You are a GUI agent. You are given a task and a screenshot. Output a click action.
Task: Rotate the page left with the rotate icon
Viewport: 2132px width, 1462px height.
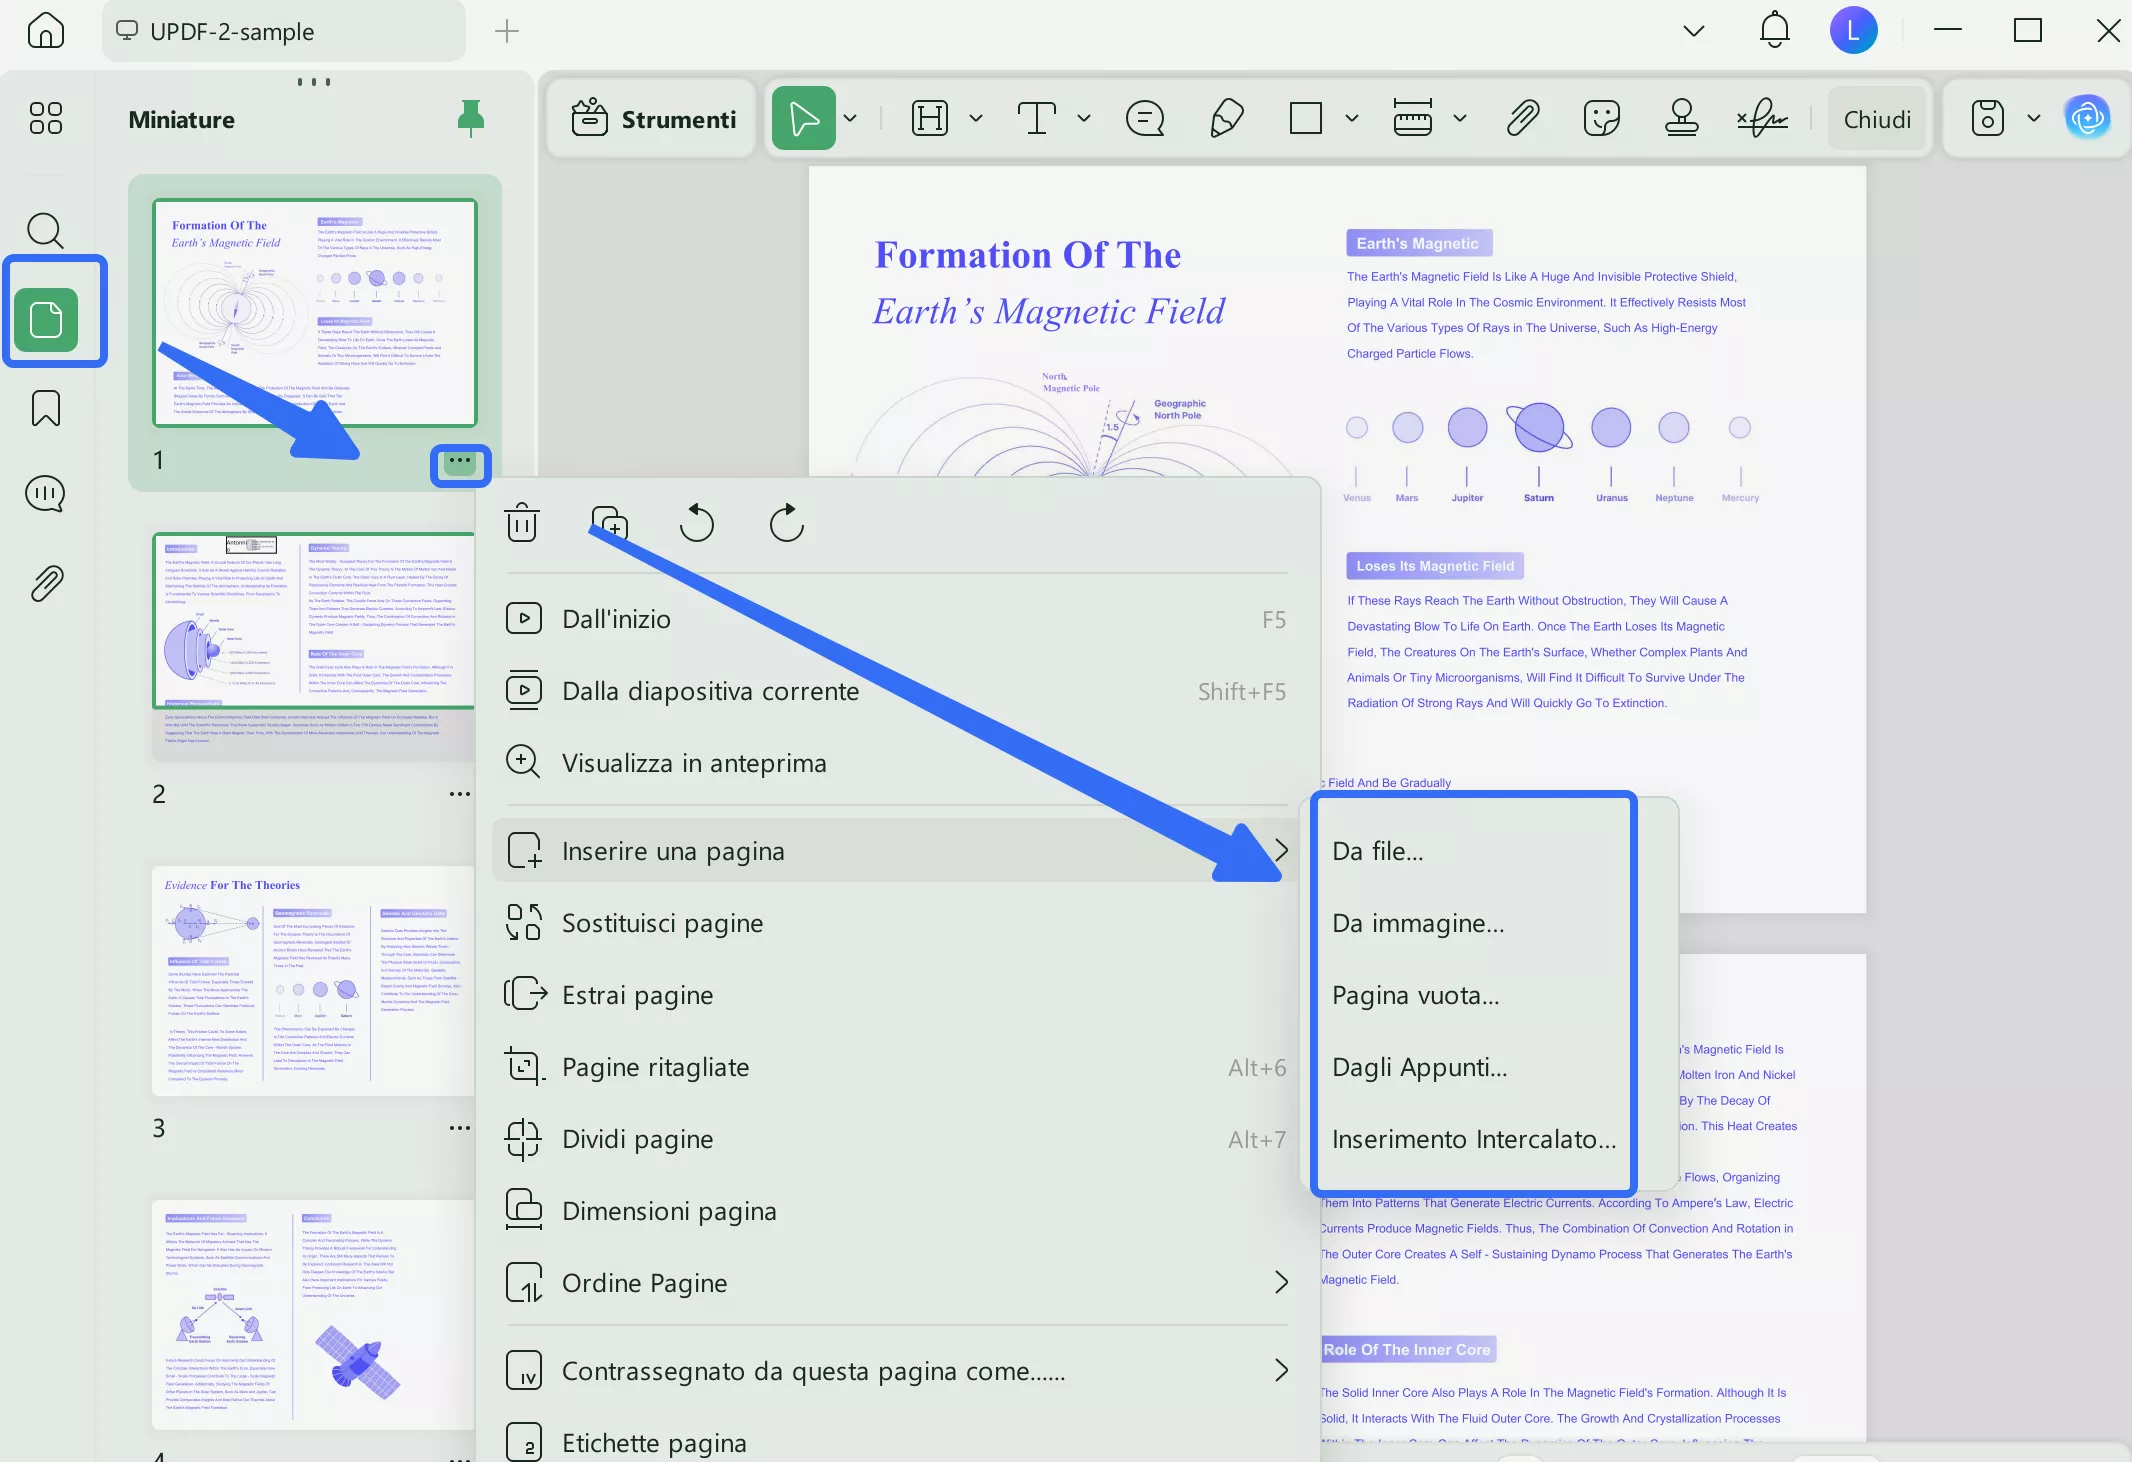[x=697, y=523]
